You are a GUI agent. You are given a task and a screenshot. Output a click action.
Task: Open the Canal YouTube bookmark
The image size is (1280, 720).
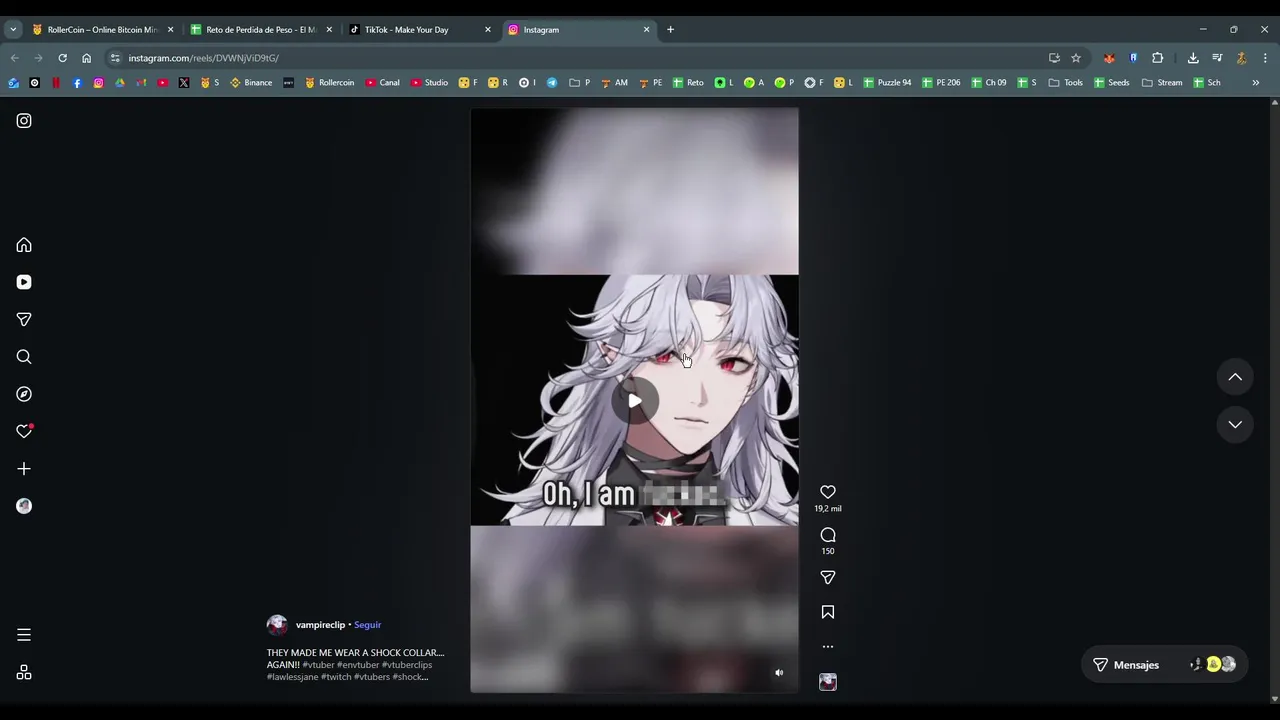coord(382,83)
